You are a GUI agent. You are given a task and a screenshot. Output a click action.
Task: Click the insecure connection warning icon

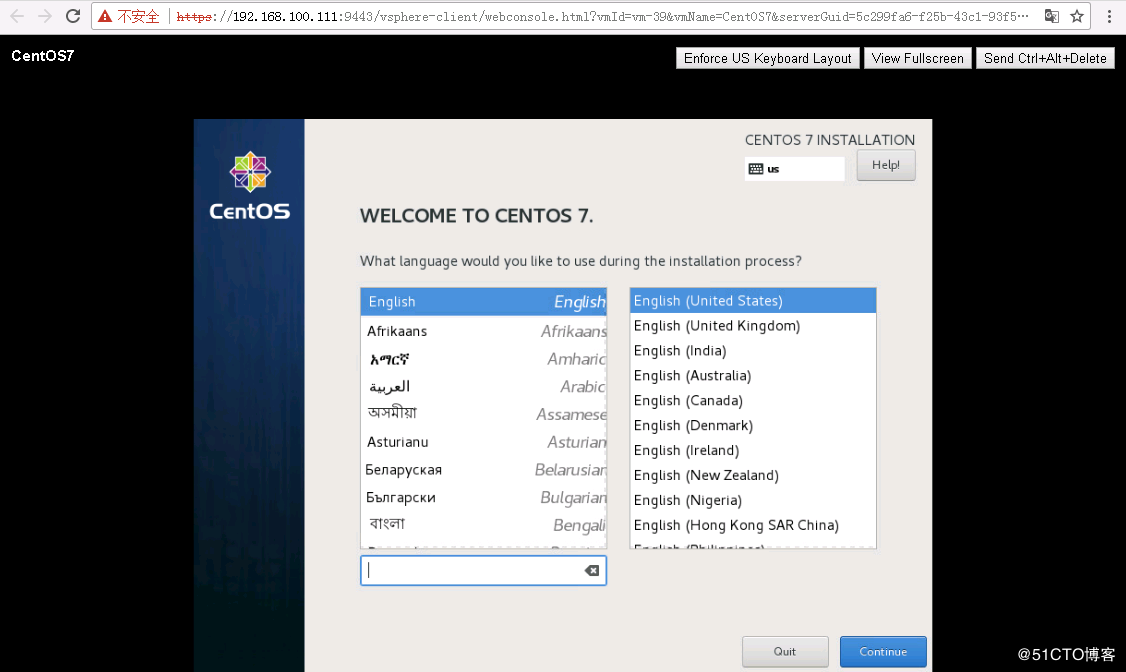[x=105, y=17]
